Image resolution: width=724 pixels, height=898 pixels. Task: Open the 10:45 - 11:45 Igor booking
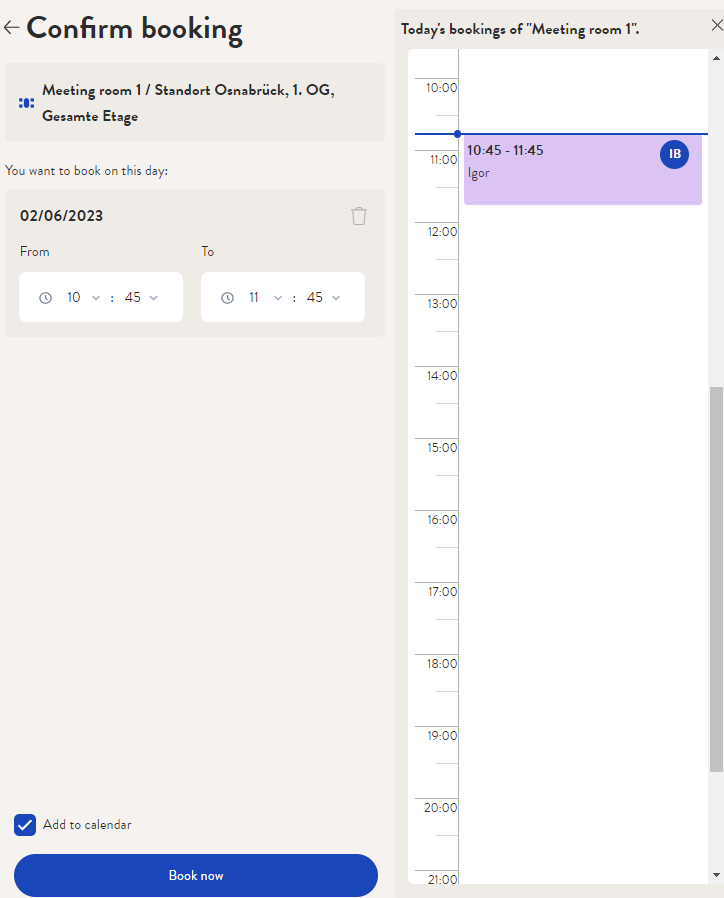click(583, 170)
